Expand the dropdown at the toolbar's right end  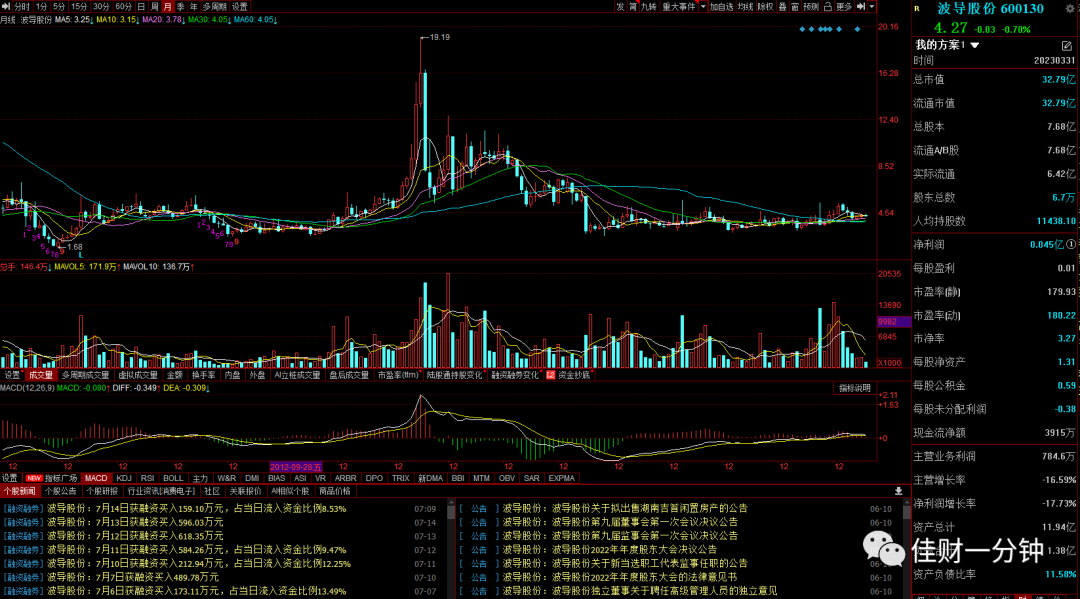tap(872, 6)
